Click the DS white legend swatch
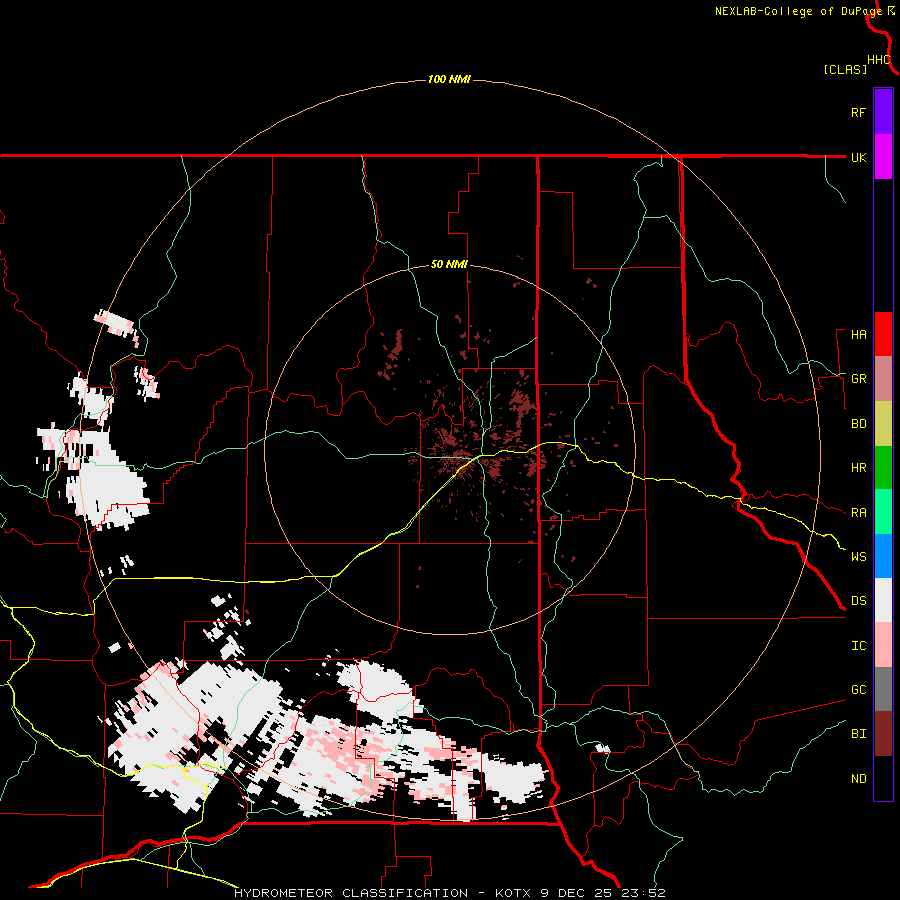Screen dimensions: 900x900 [883, 600]
